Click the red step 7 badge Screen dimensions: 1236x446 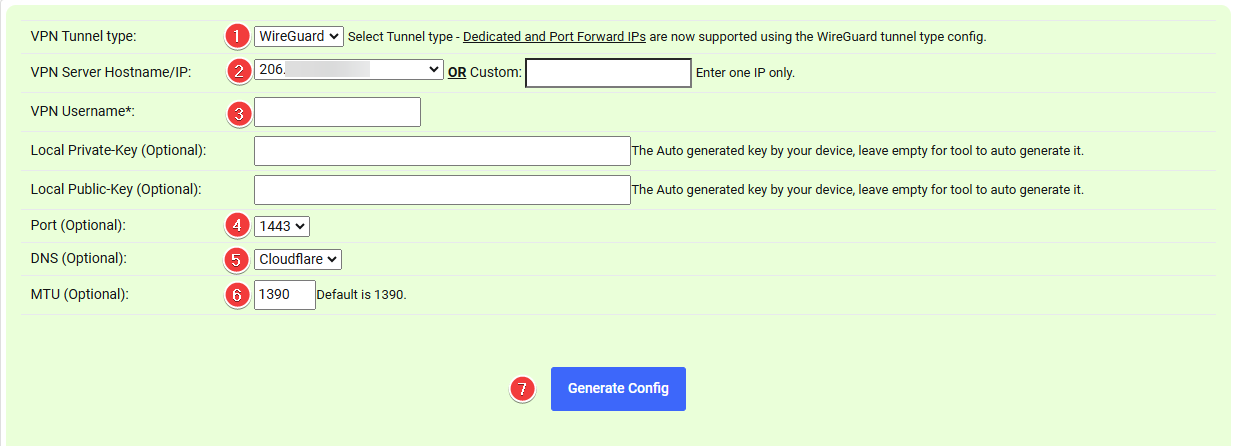click(x=522, y=389)
